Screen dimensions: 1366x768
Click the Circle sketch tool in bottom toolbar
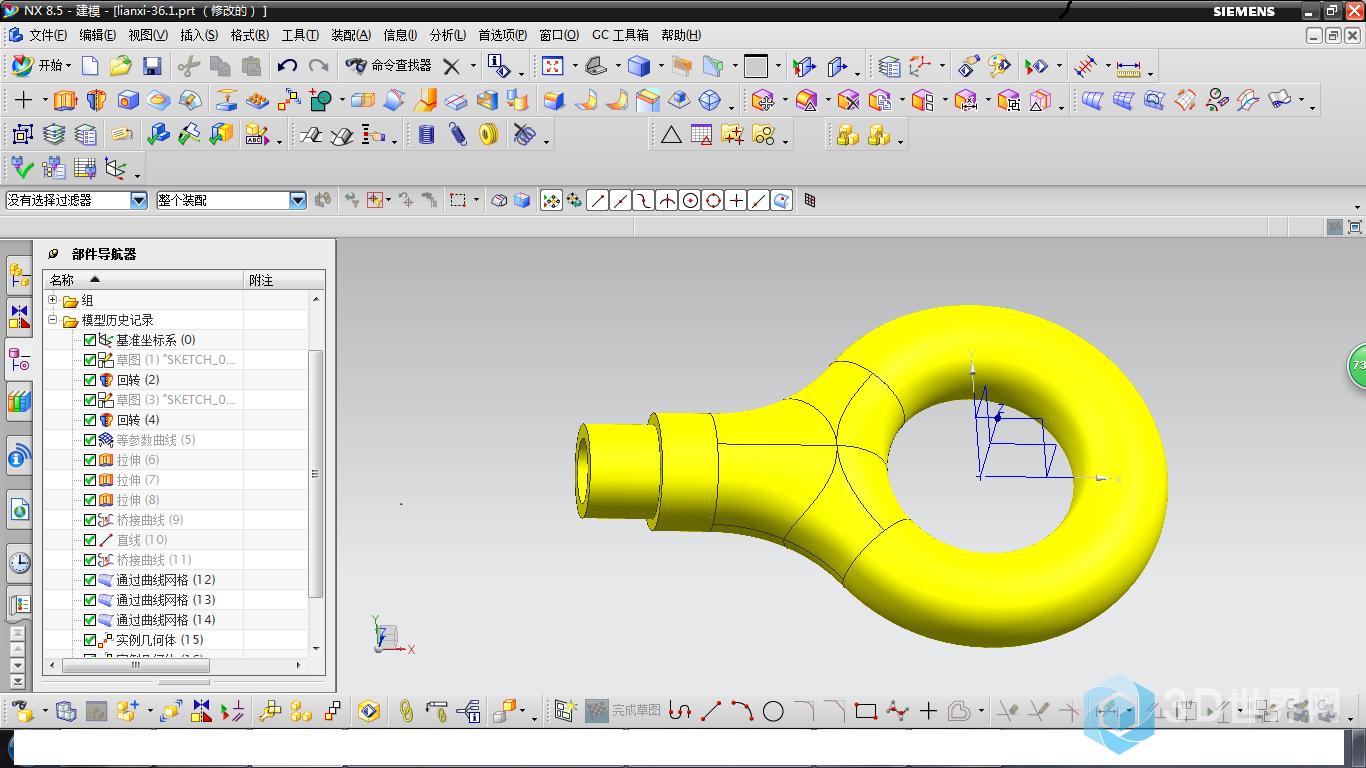point(773,711)
